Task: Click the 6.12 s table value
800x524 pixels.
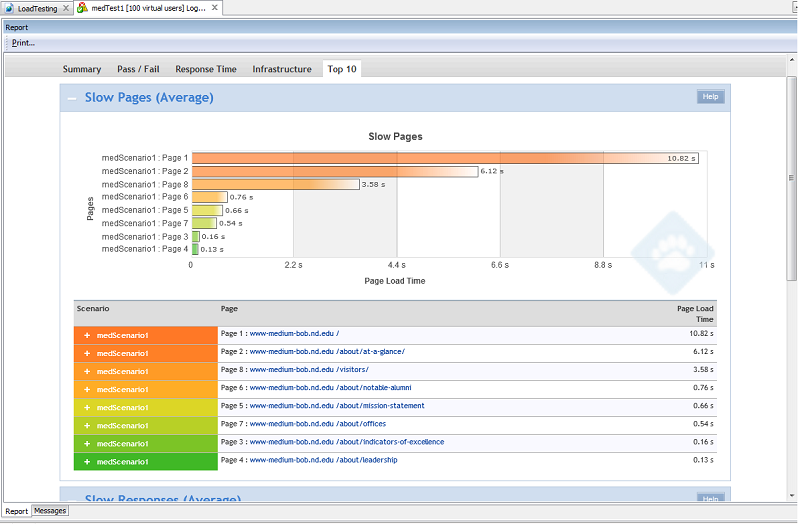Action: click(x=703, y=352)
